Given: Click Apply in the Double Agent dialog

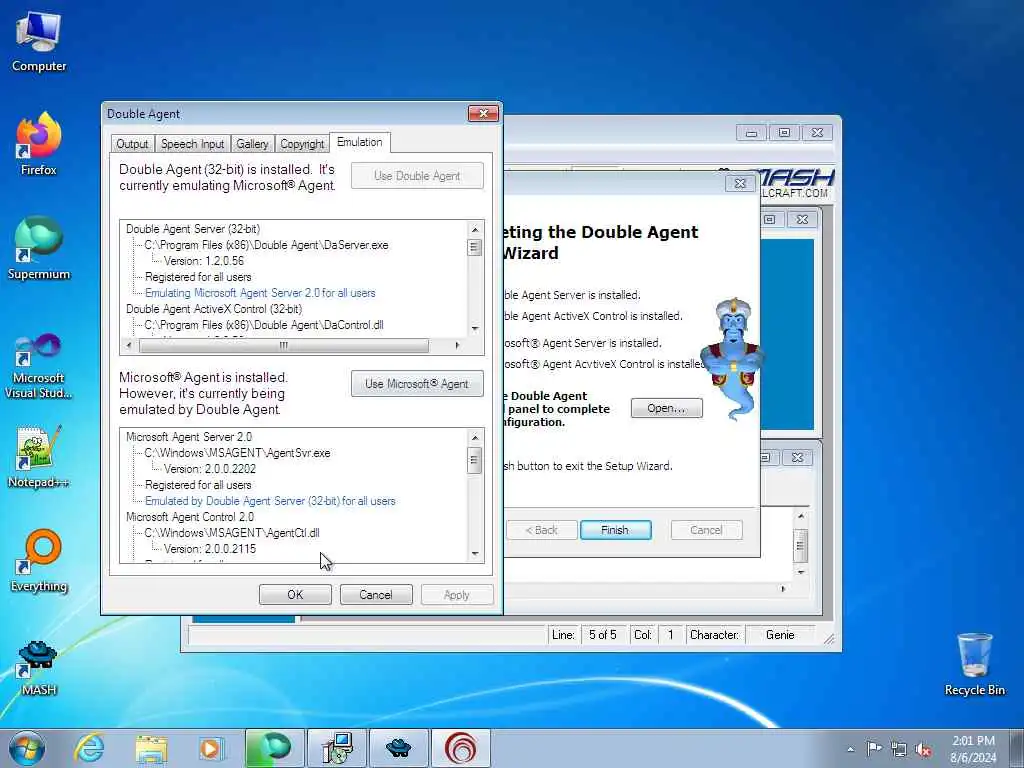Looking at the screenshot, I should [x=456, y=594].
